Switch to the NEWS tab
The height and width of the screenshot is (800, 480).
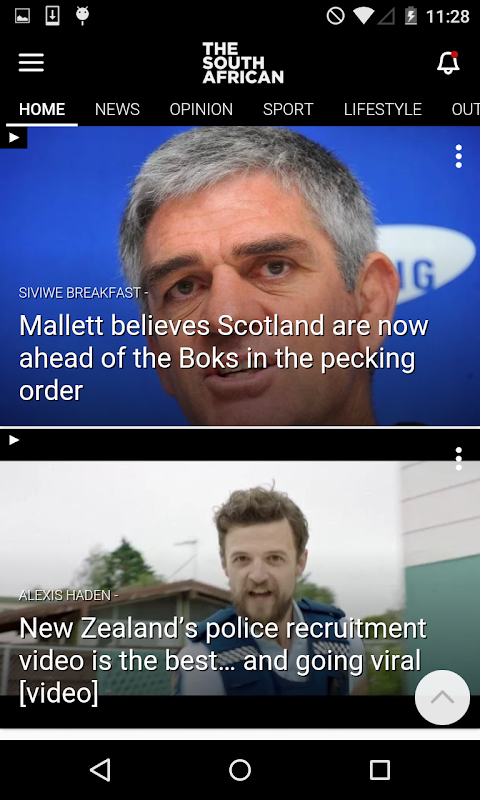click(117, 109)
